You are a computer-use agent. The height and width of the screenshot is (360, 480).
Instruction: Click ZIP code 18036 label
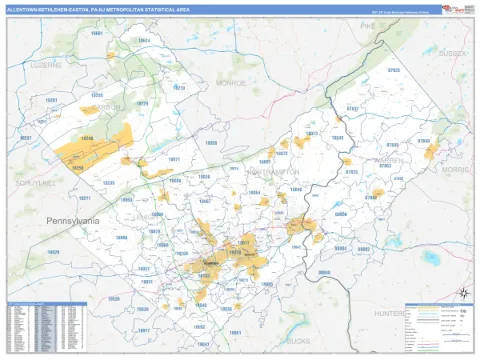pyautogui.click(x=226, y=309)
